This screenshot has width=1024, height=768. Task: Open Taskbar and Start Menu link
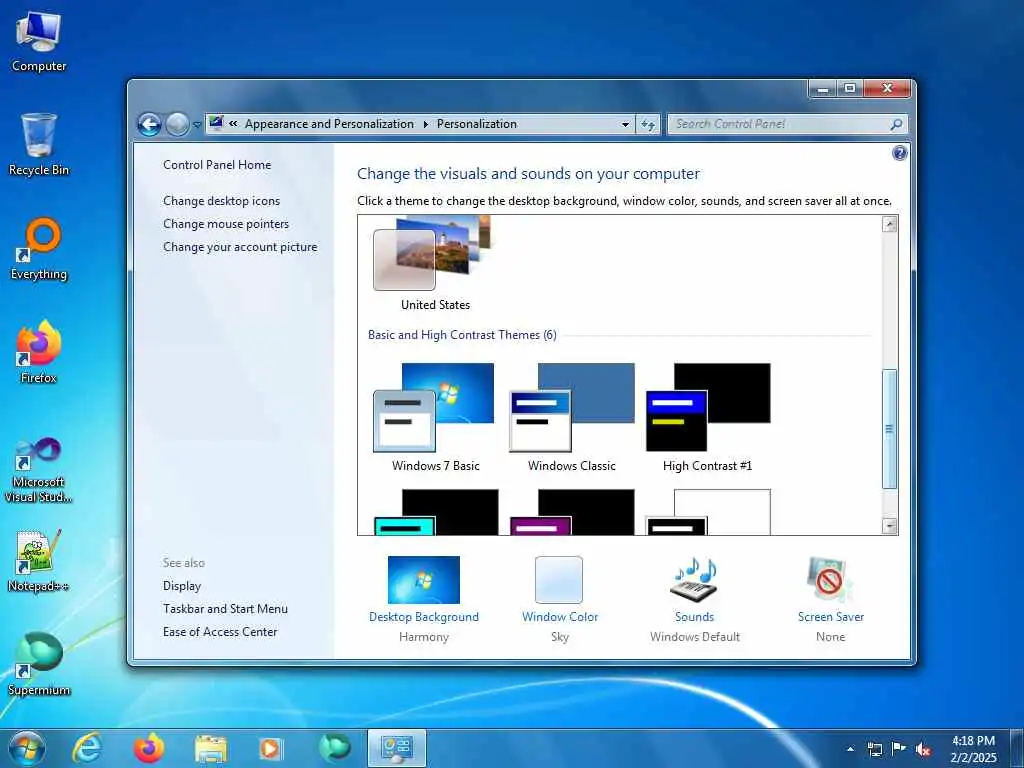tap(225, 609)
